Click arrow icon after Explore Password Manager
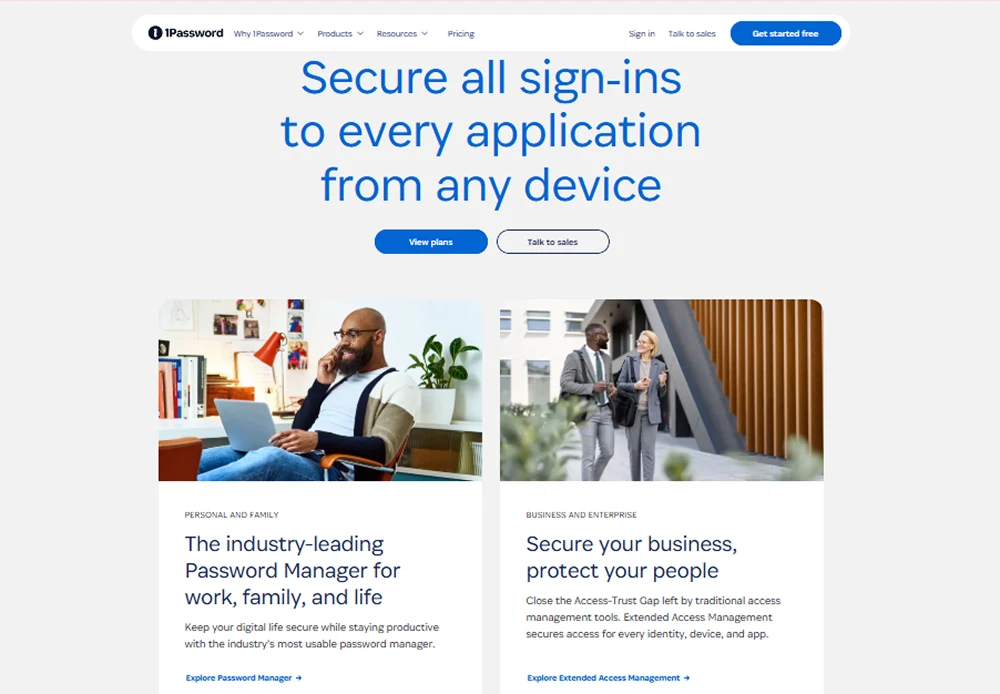 (x=298, y=678)
